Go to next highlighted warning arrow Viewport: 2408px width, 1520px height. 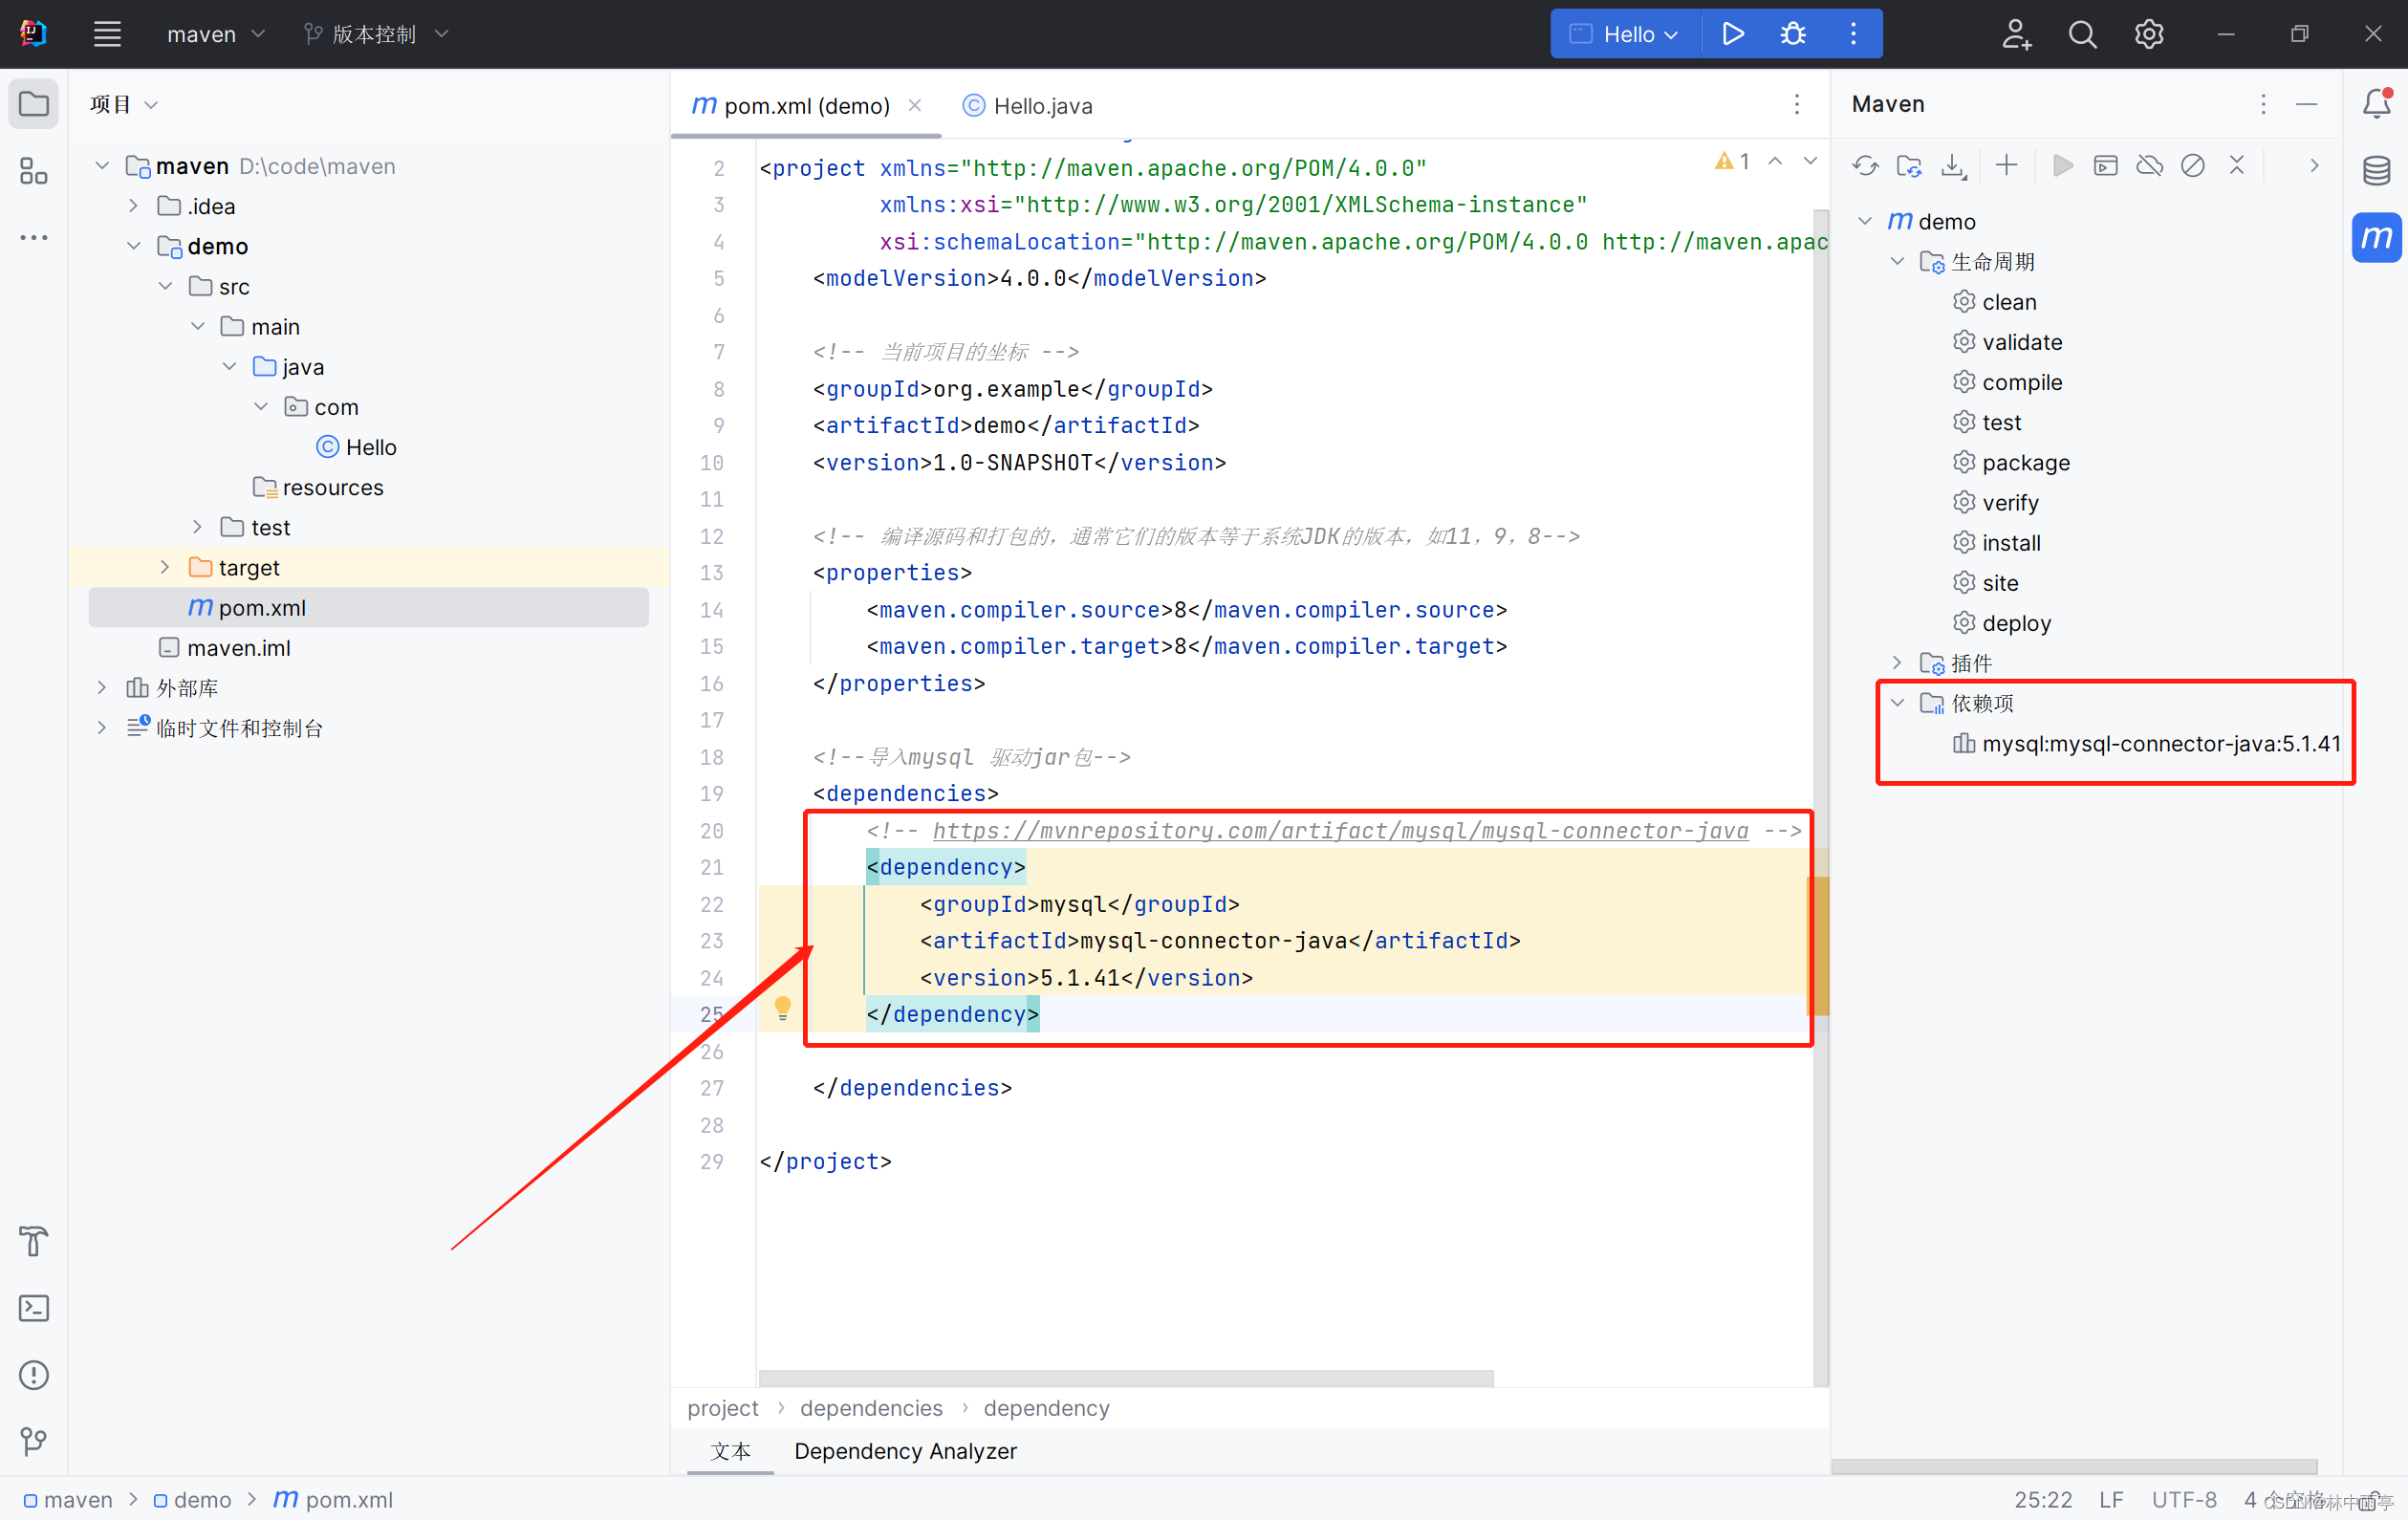tap(1811, 161)
